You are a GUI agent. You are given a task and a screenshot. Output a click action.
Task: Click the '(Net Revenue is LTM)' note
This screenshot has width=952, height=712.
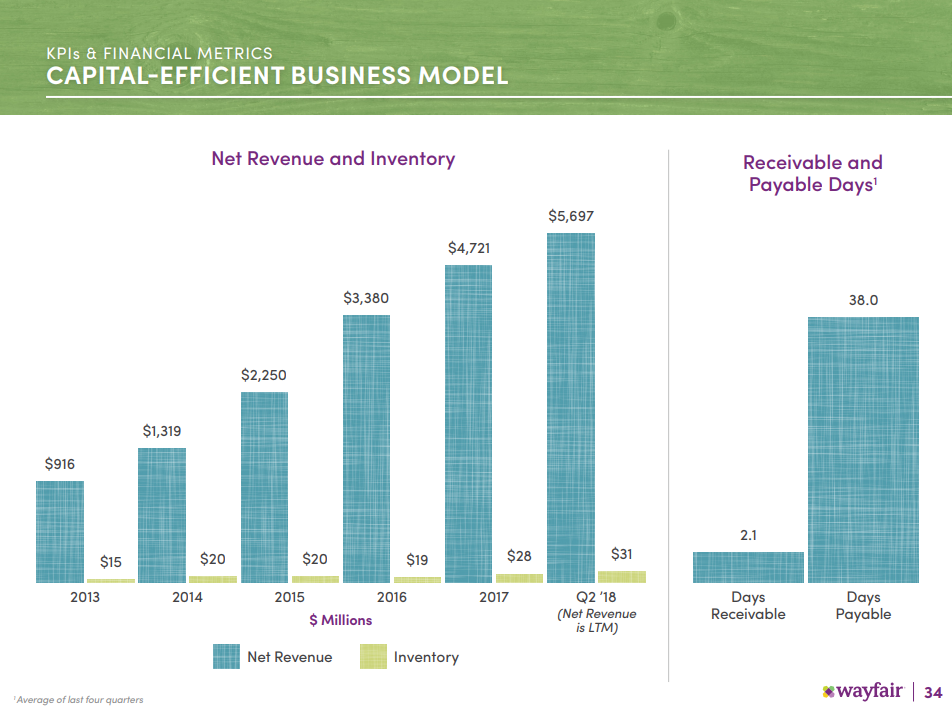pos(597,620)
